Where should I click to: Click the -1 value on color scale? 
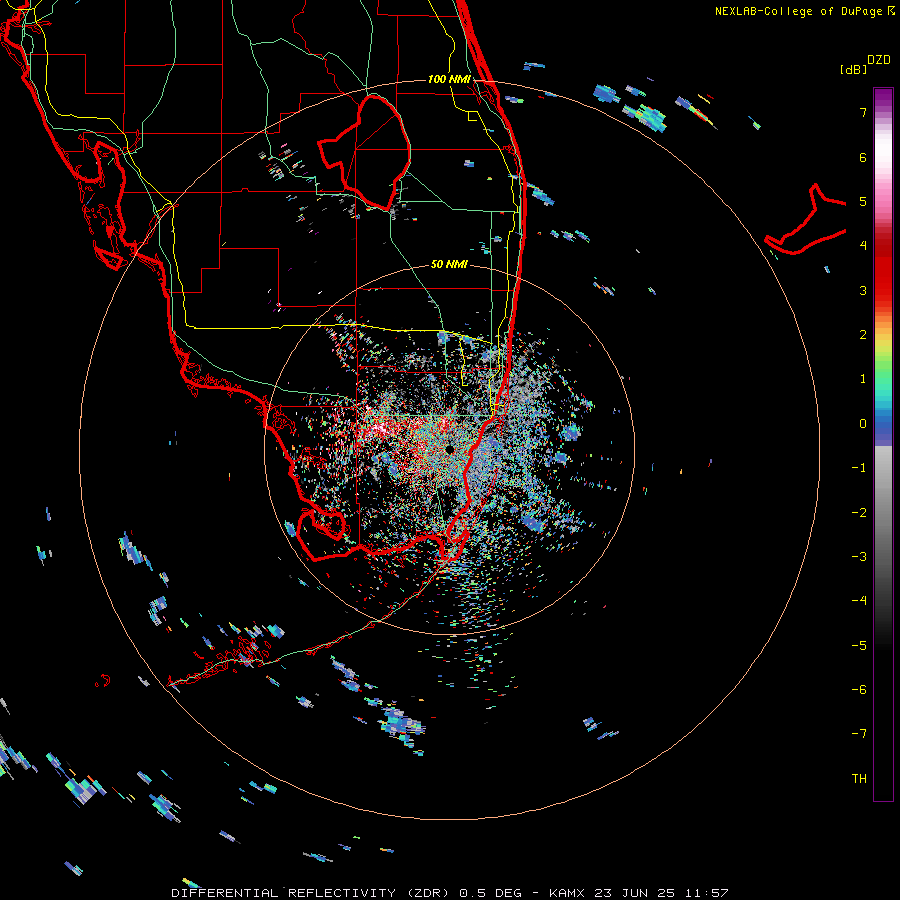(x=859, y=468)
